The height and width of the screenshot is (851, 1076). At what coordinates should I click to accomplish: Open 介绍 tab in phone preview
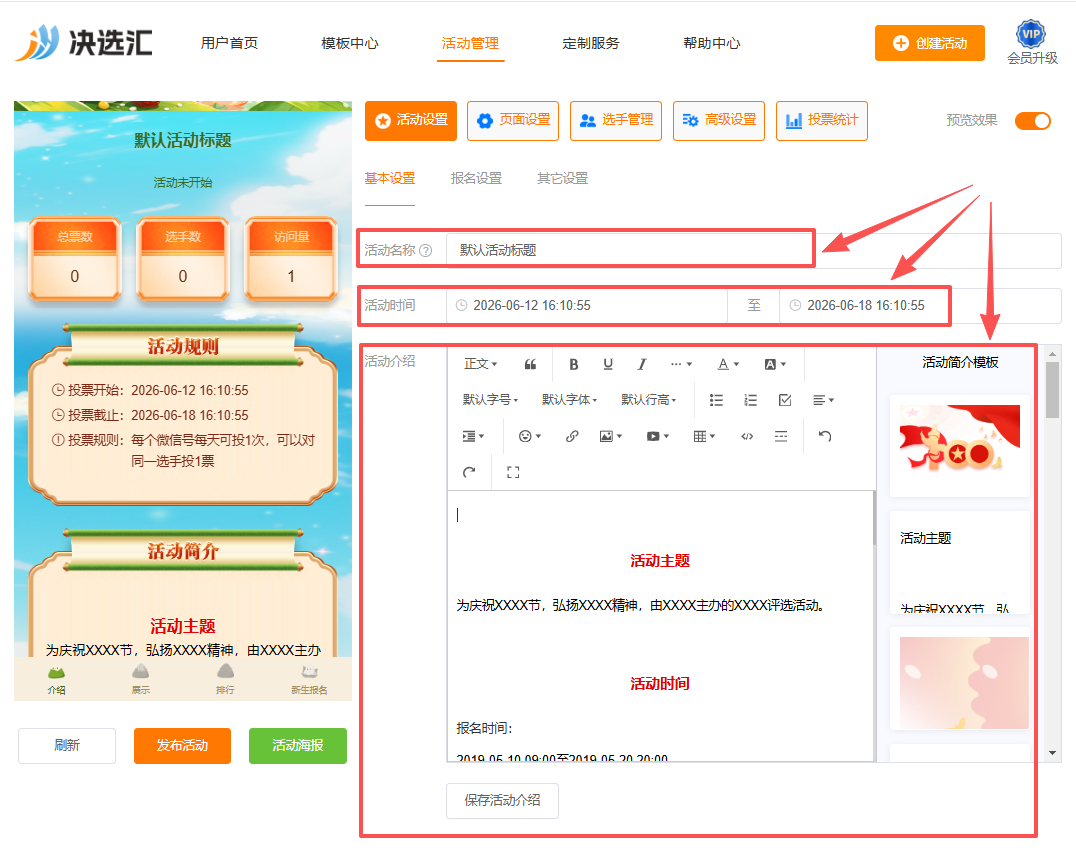[56, 679]
